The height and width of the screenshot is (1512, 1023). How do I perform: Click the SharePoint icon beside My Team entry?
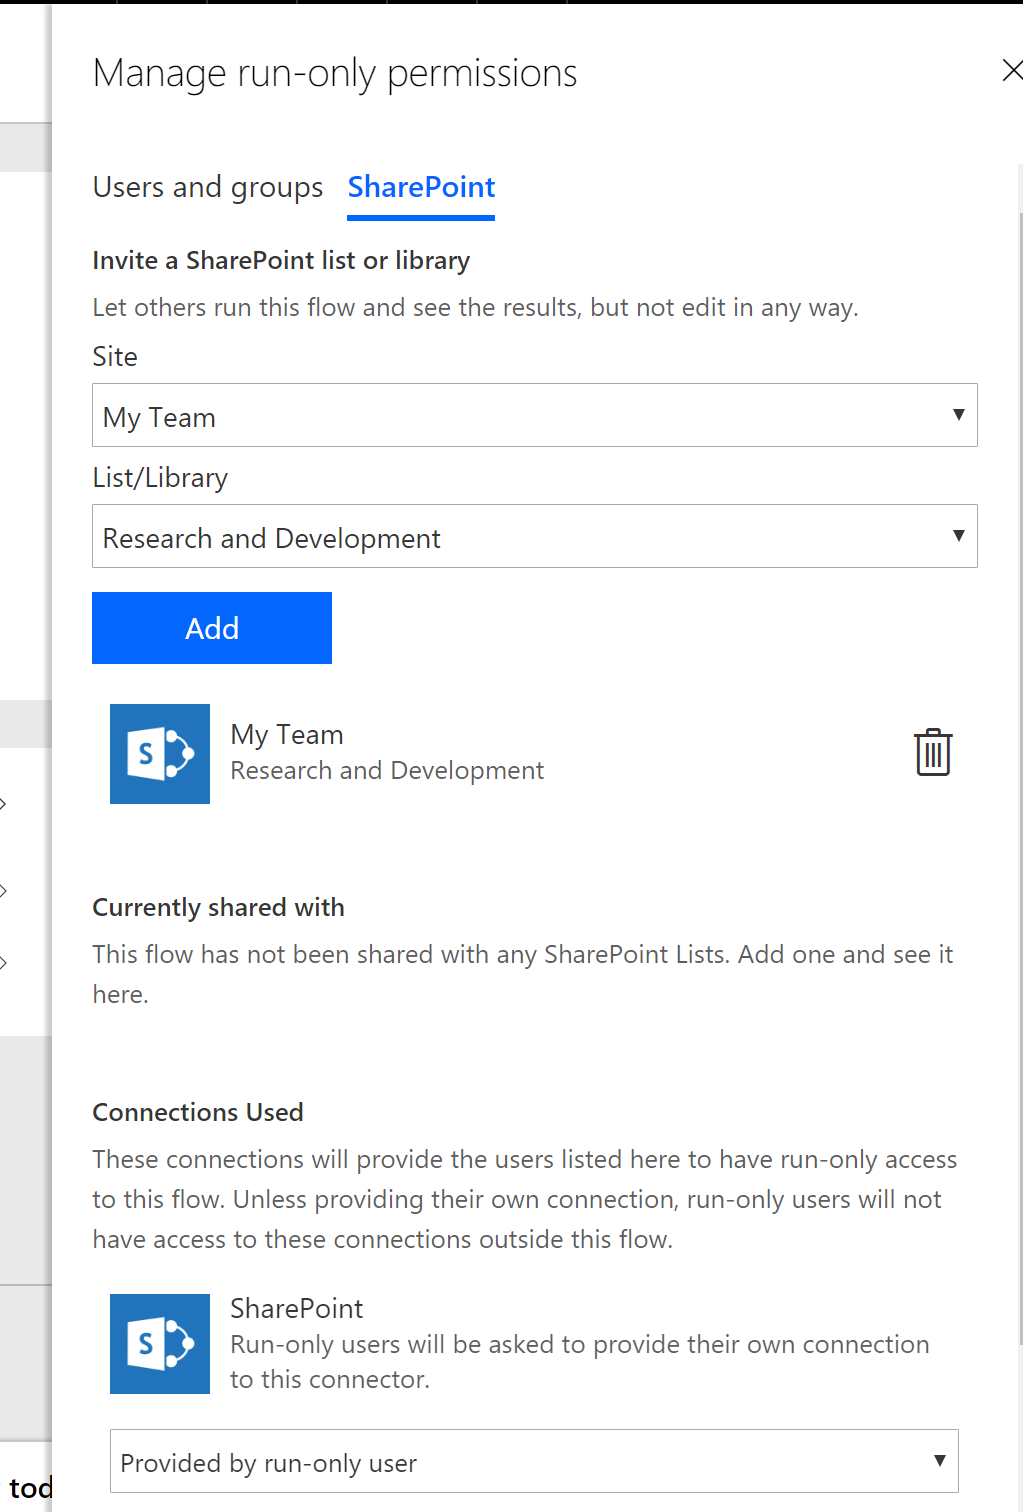tap(159, 753)
